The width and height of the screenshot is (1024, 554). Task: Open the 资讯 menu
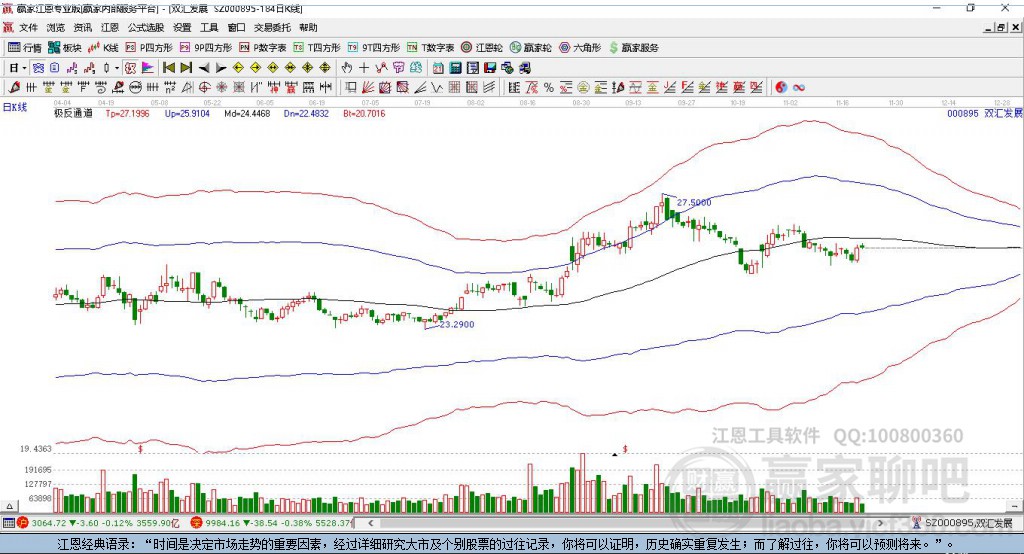(83, 27)
